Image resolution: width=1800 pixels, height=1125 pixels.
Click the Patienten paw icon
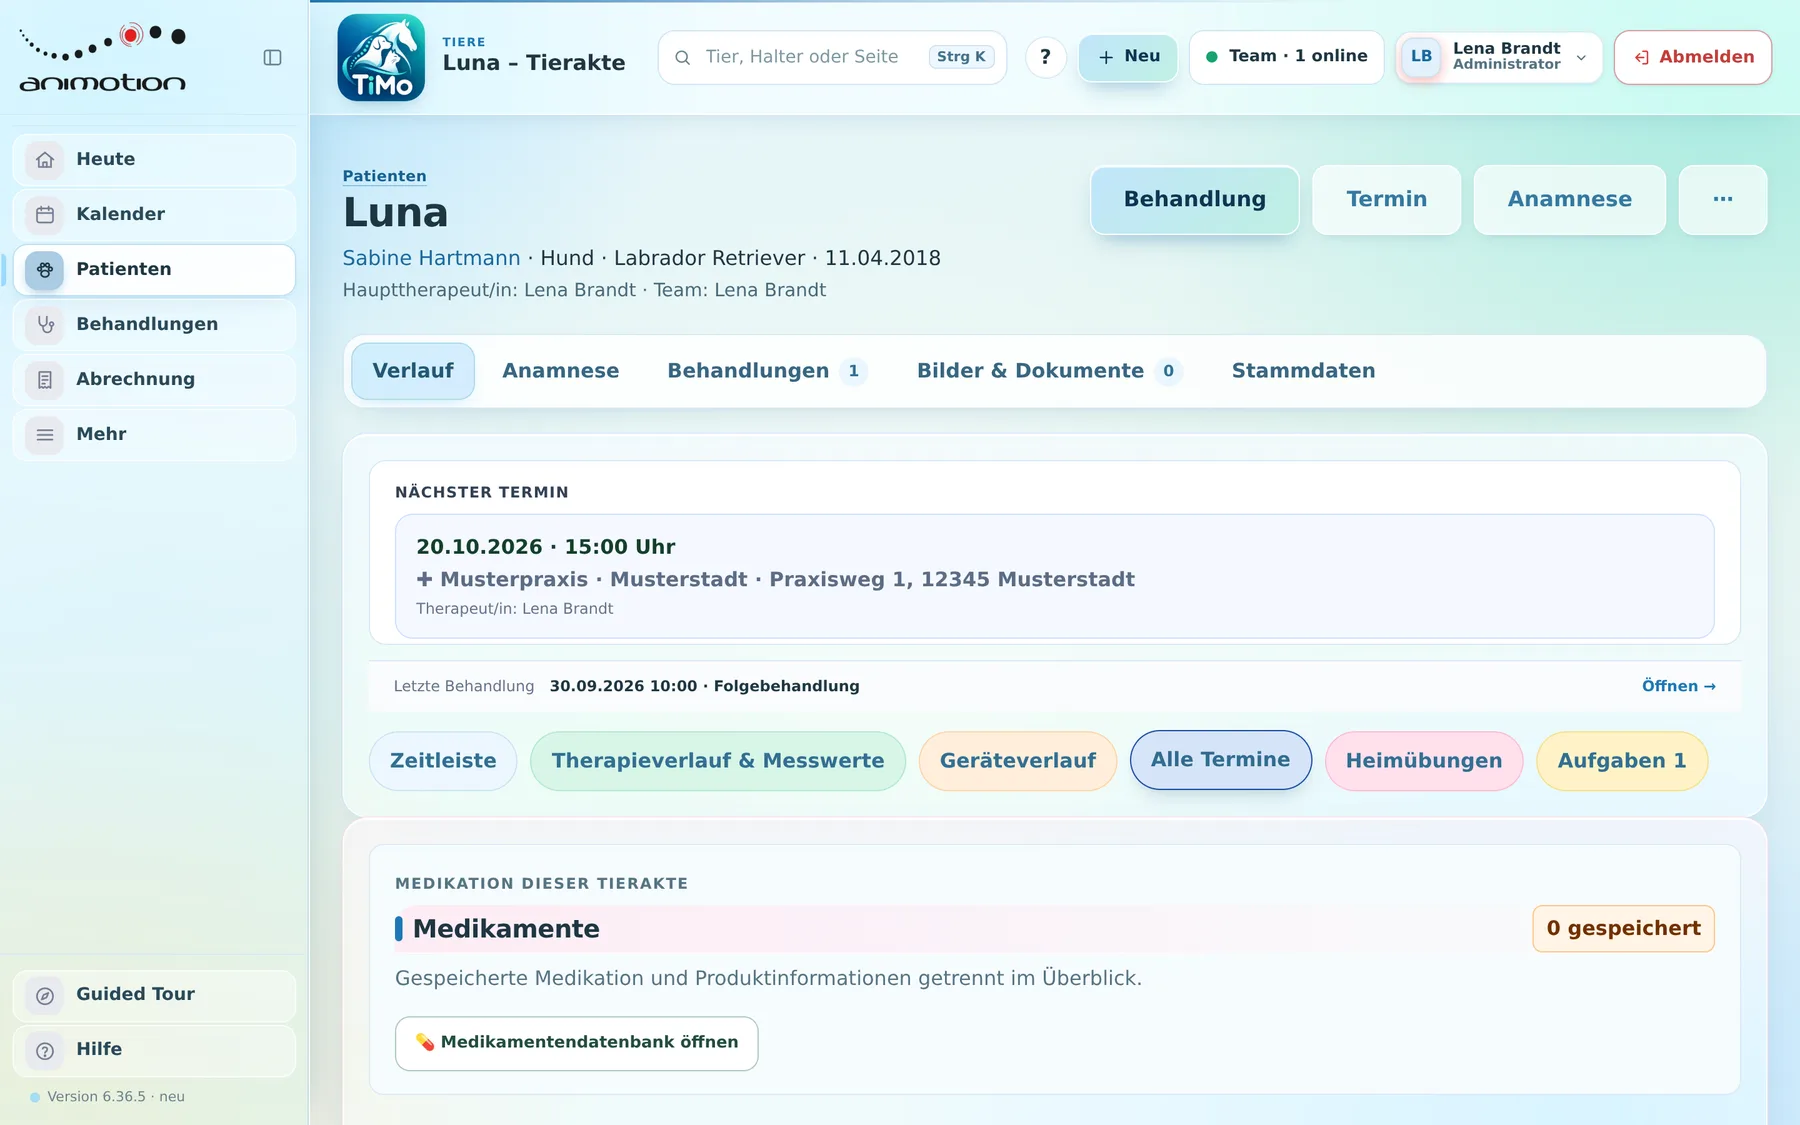[45, 270]
